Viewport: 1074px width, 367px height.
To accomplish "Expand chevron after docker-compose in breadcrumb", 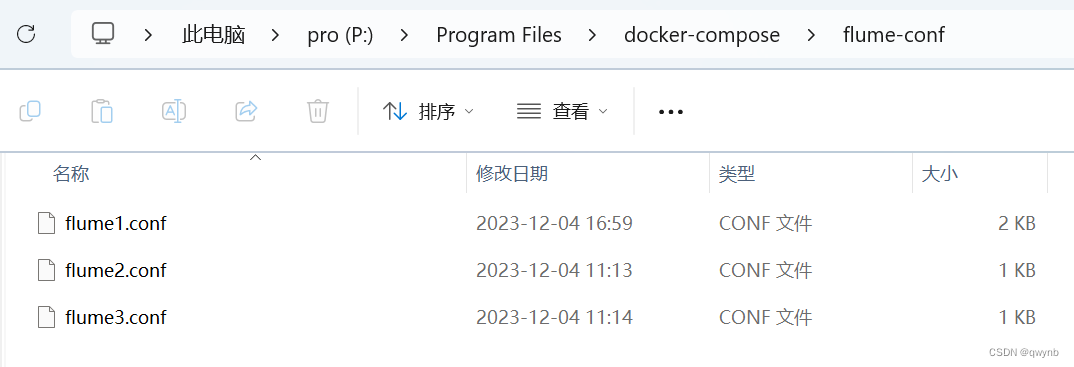I will [x=811, y=34].
